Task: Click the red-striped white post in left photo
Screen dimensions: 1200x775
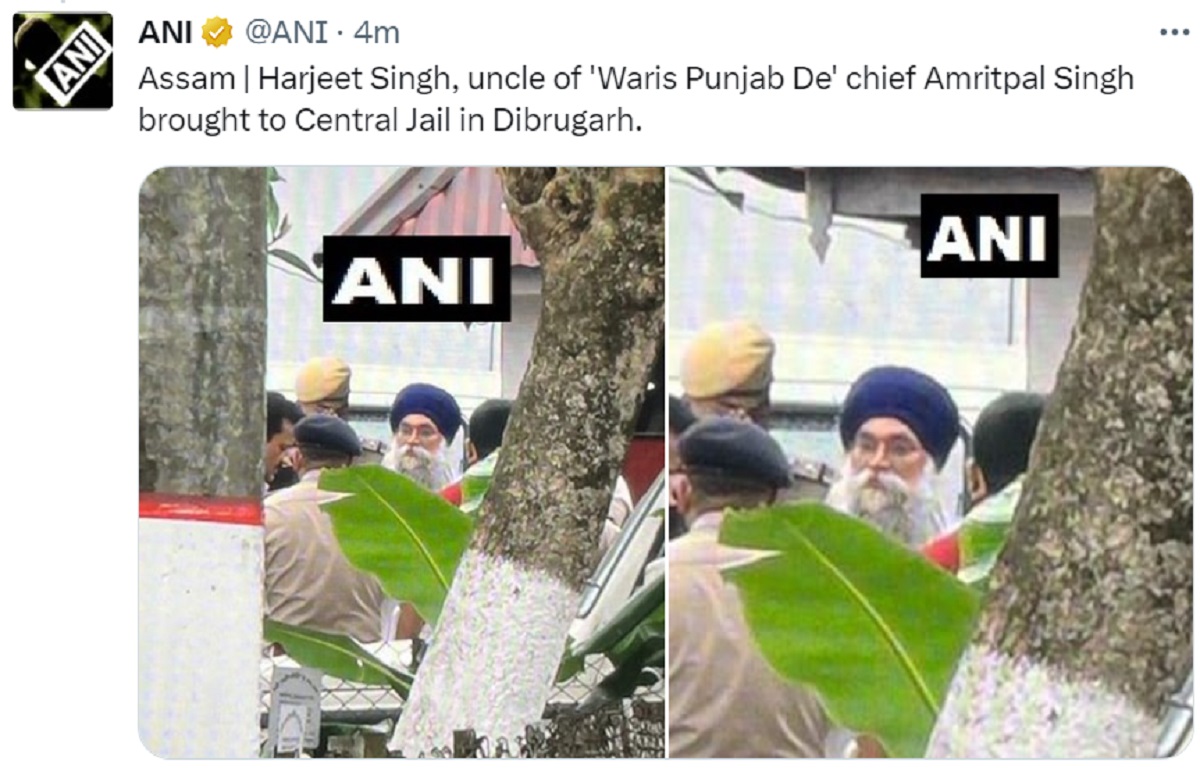Action: 201,625
